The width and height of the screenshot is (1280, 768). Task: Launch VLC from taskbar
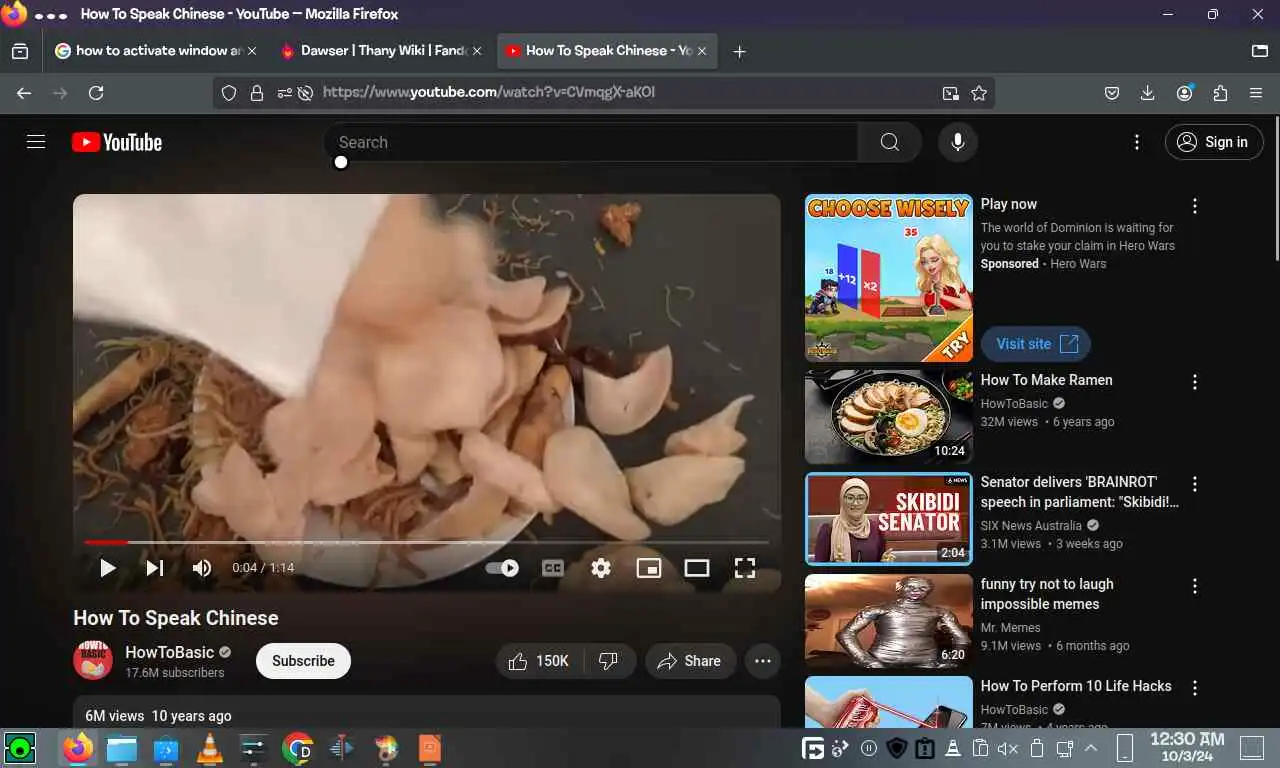209,748
